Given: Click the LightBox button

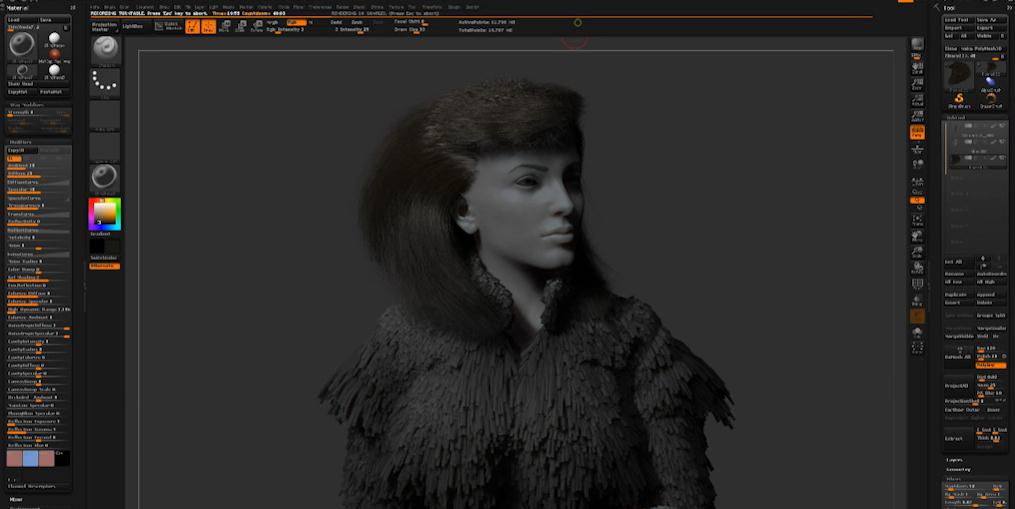Looking at the screenshot, I should [132, 26].
